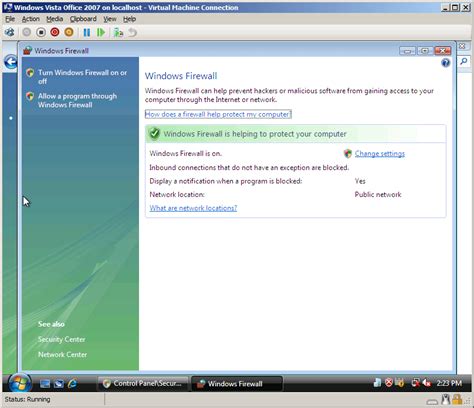Image resolution: width=474 pixels, height=408 pixels.
Task: Open the View menu
Action: 110,19
